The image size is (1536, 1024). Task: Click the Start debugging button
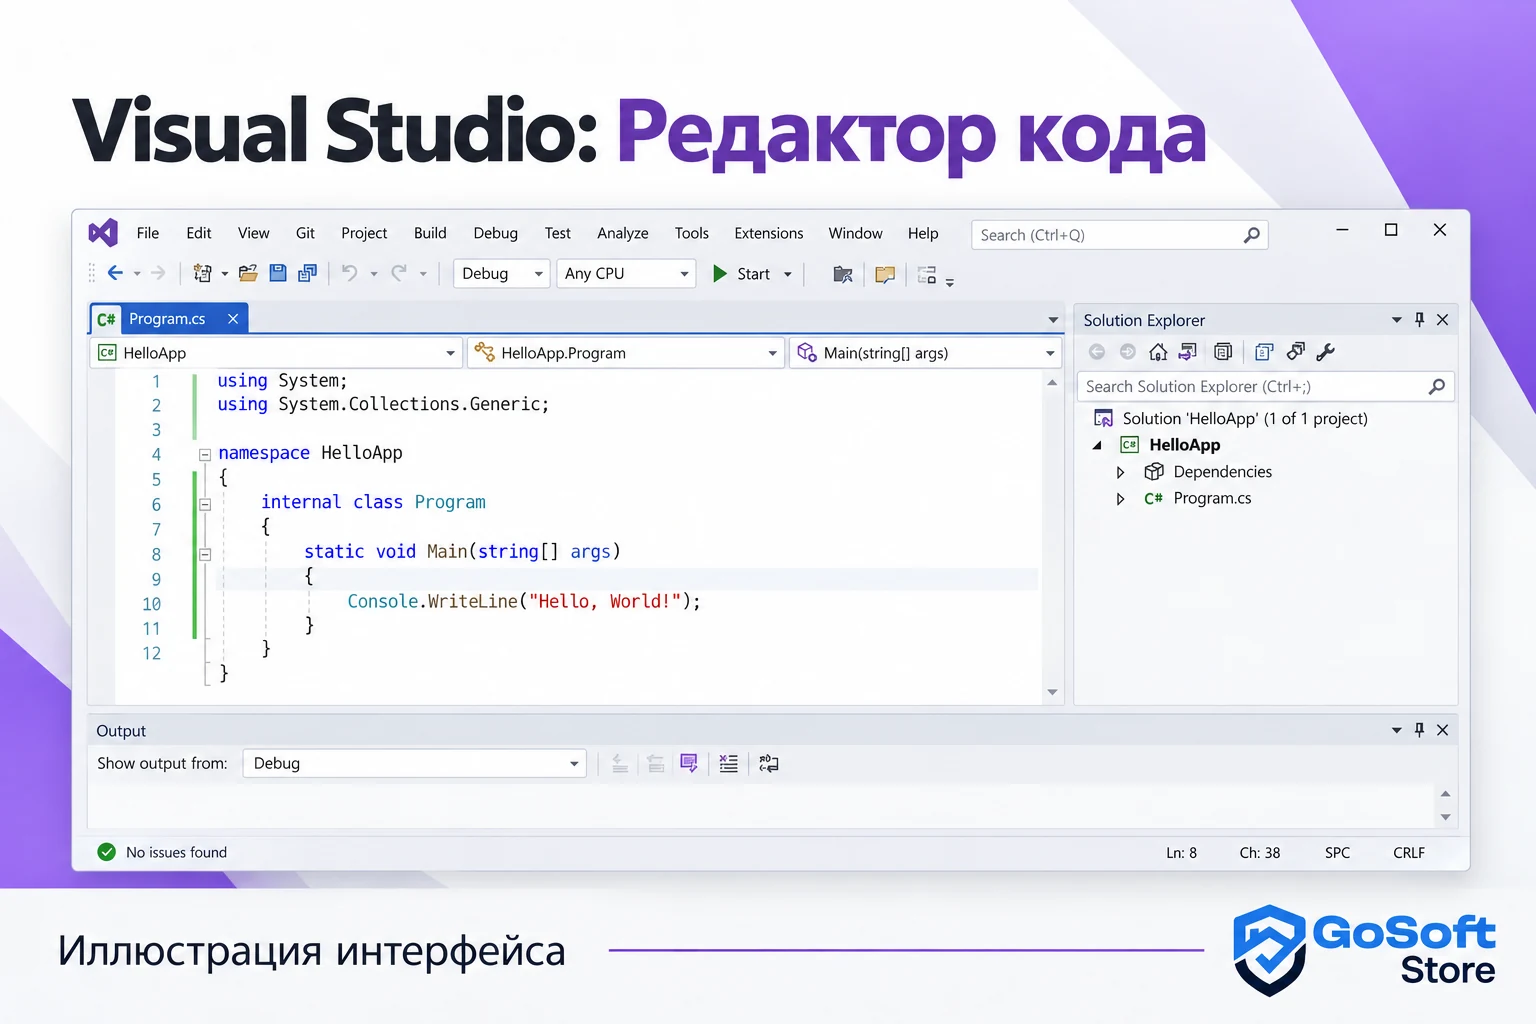(x=742, y=274)
